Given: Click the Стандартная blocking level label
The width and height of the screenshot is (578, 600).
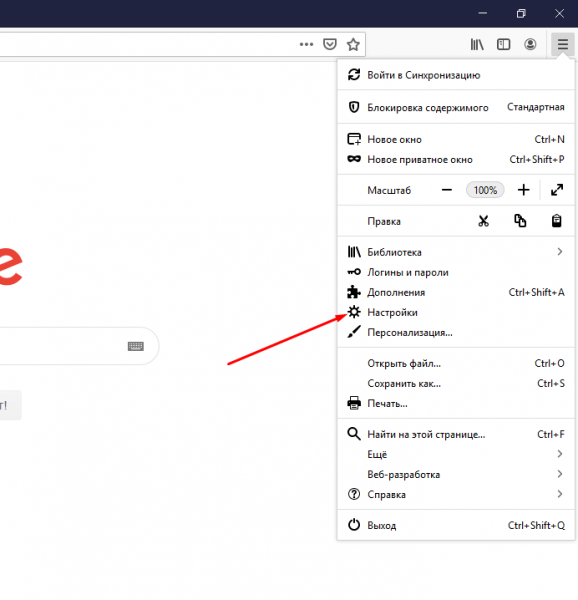Looking at the screenshot, I should tap(536, 107).
